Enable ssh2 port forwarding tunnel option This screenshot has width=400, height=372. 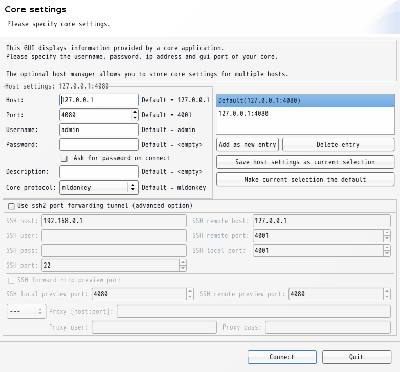tap(11, 206)
